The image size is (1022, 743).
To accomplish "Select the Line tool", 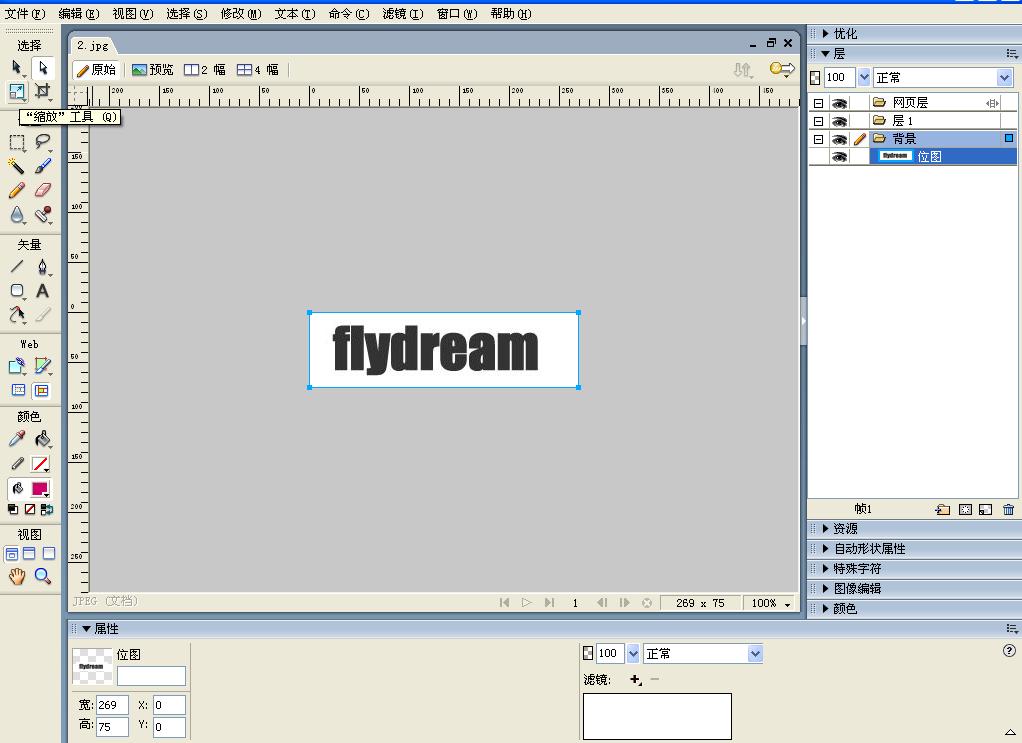I will [17, 267].
